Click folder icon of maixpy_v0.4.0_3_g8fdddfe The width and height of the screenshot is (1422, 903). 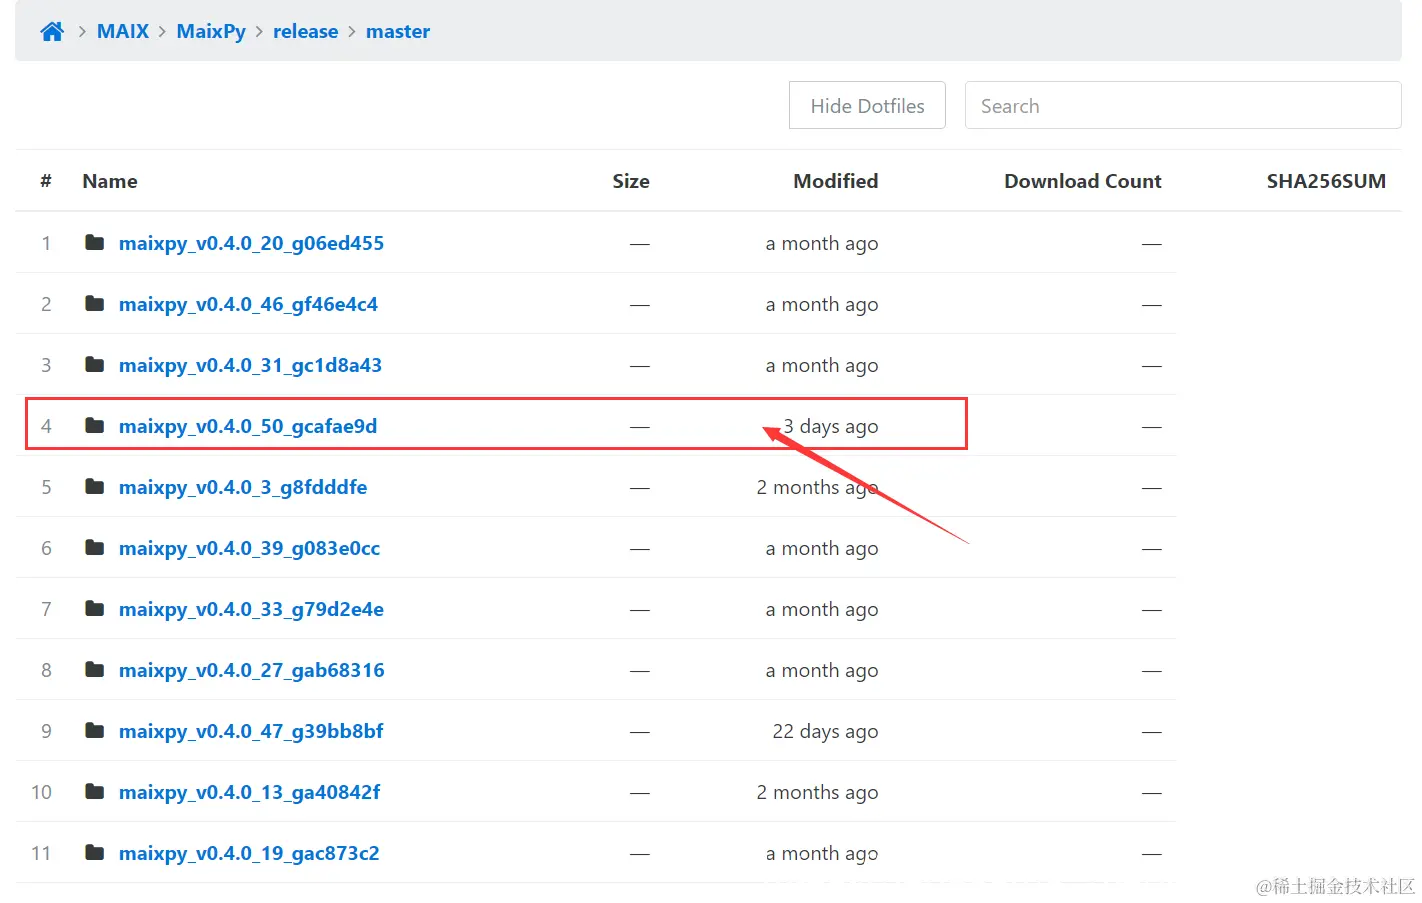click(x=95, y=487)
